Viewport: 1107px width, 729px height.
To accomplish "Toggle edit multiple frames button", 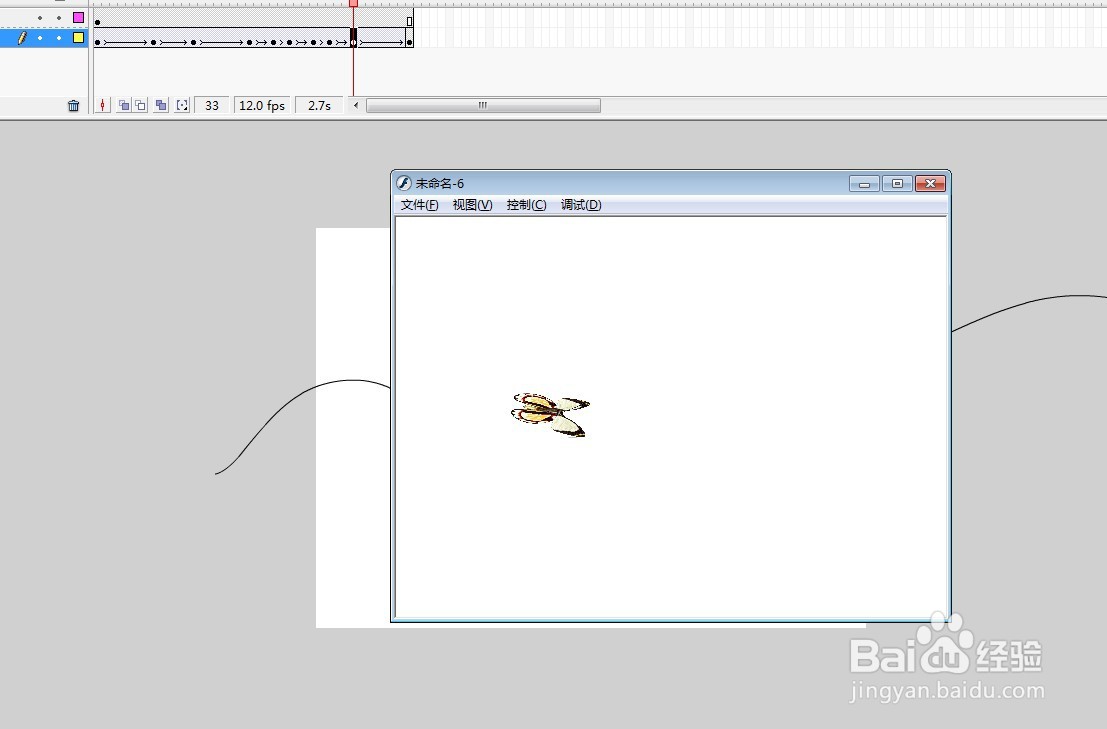I will (x=161, y=105).
